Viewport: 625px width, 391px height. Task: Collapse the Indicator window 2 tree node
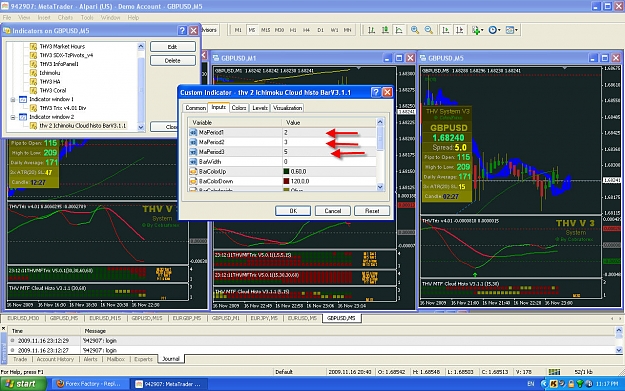click(x=13, y=117)
